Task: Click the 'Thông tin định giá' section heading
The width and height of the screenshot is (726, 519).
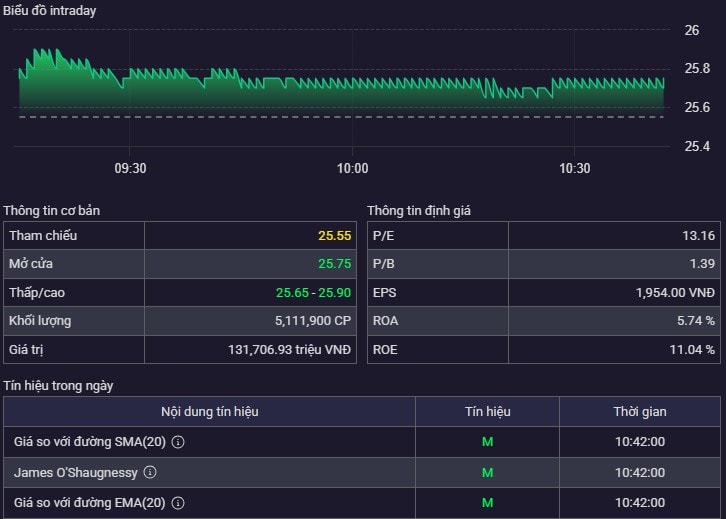Action: pos(419,211)
